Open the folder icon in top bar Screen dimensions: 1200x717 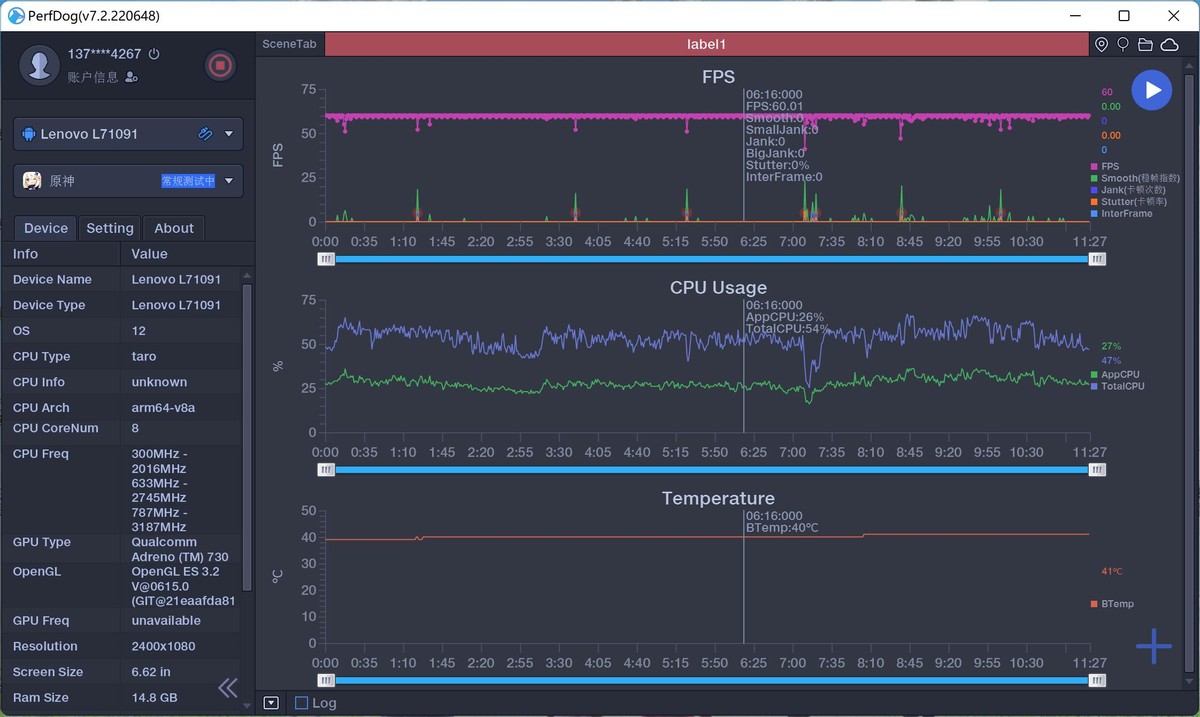(1145, 44)
